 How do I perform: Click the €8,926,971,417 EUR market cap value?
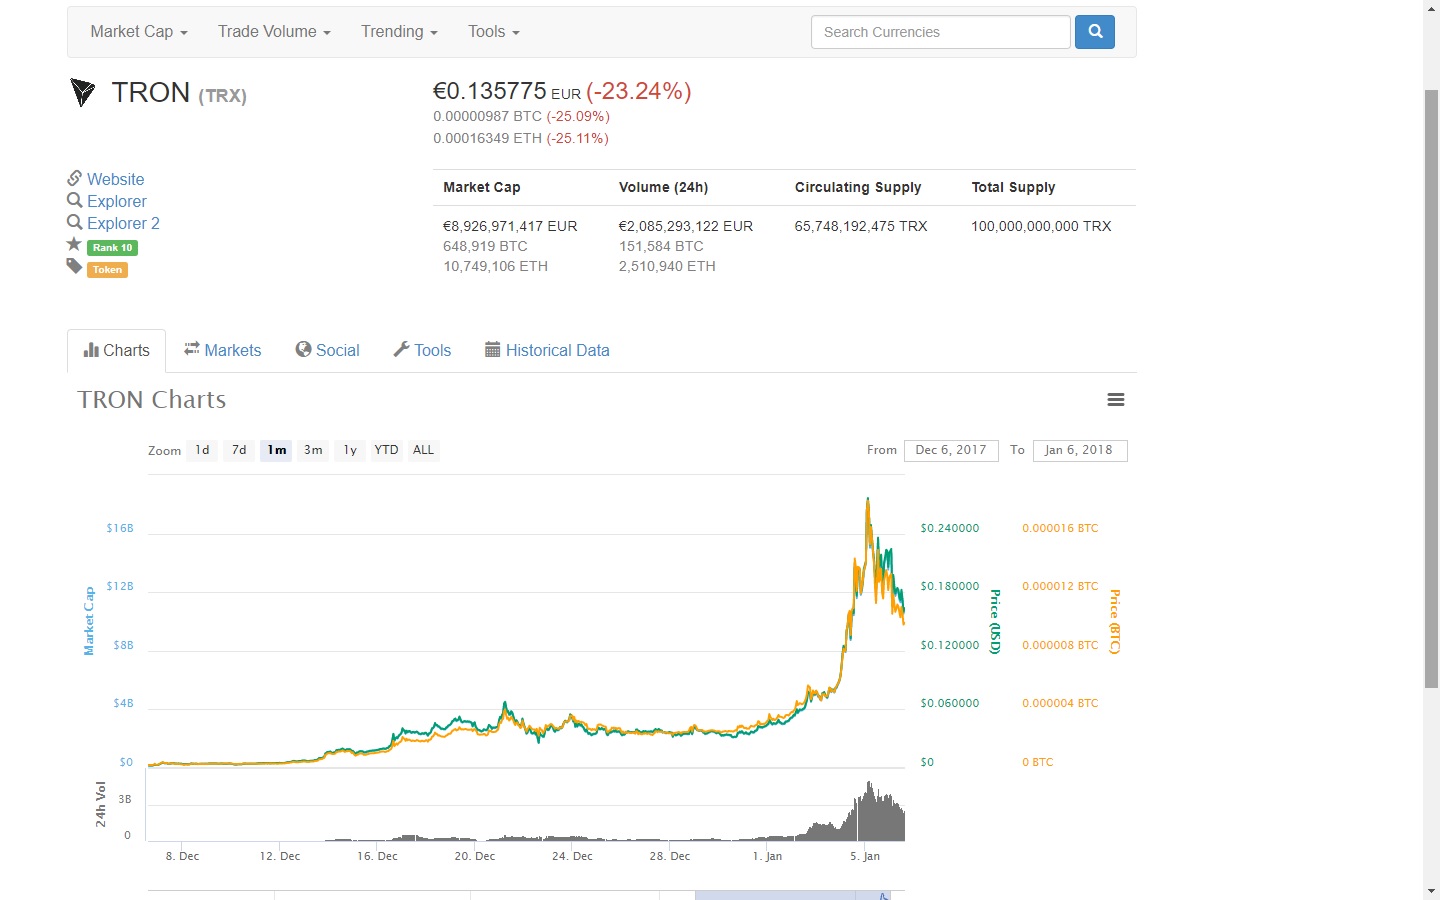point(510,226)
